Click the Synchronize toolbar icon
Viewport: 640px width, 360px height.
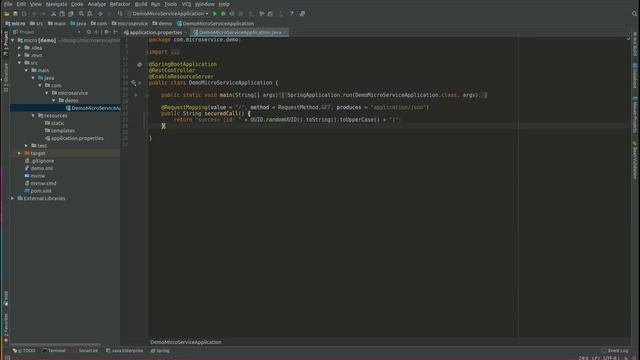[24, 14]
